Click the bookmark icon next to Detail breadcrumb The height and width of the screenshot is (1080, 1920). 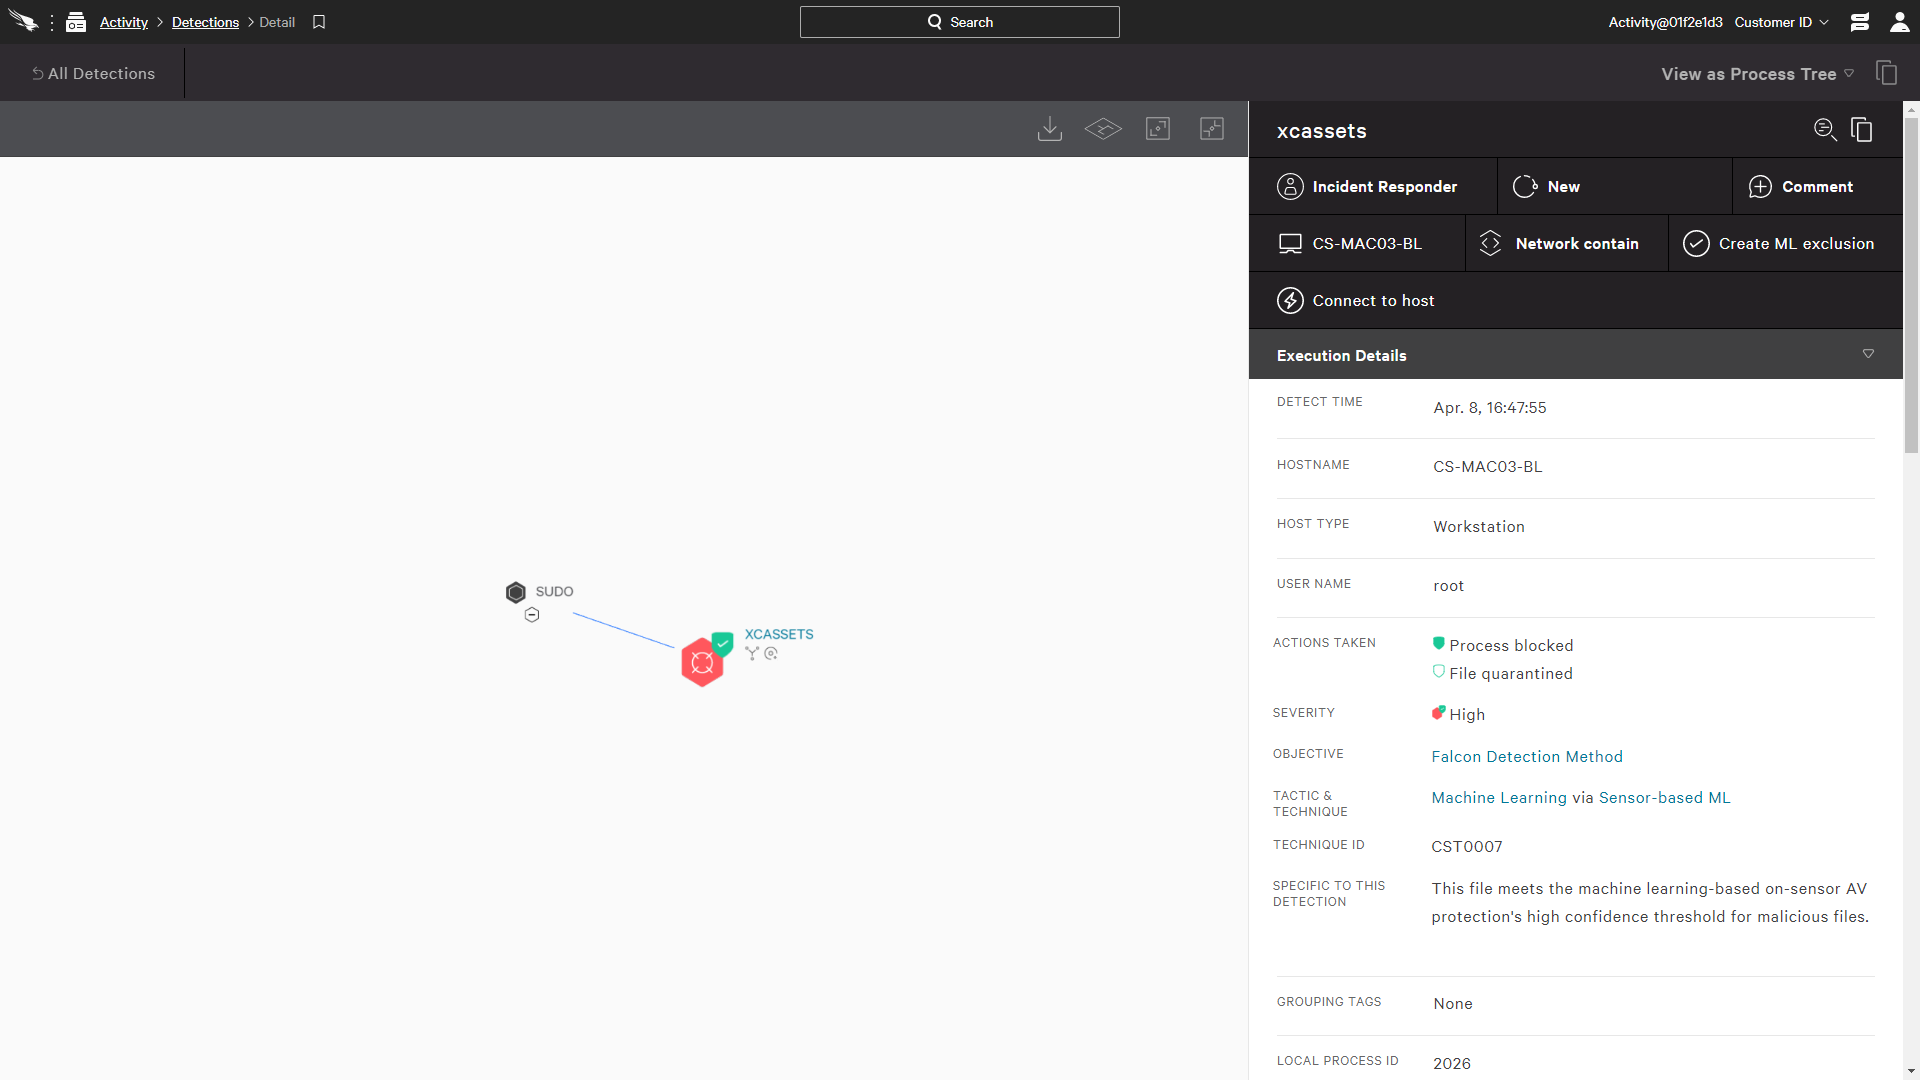(319, 22)
